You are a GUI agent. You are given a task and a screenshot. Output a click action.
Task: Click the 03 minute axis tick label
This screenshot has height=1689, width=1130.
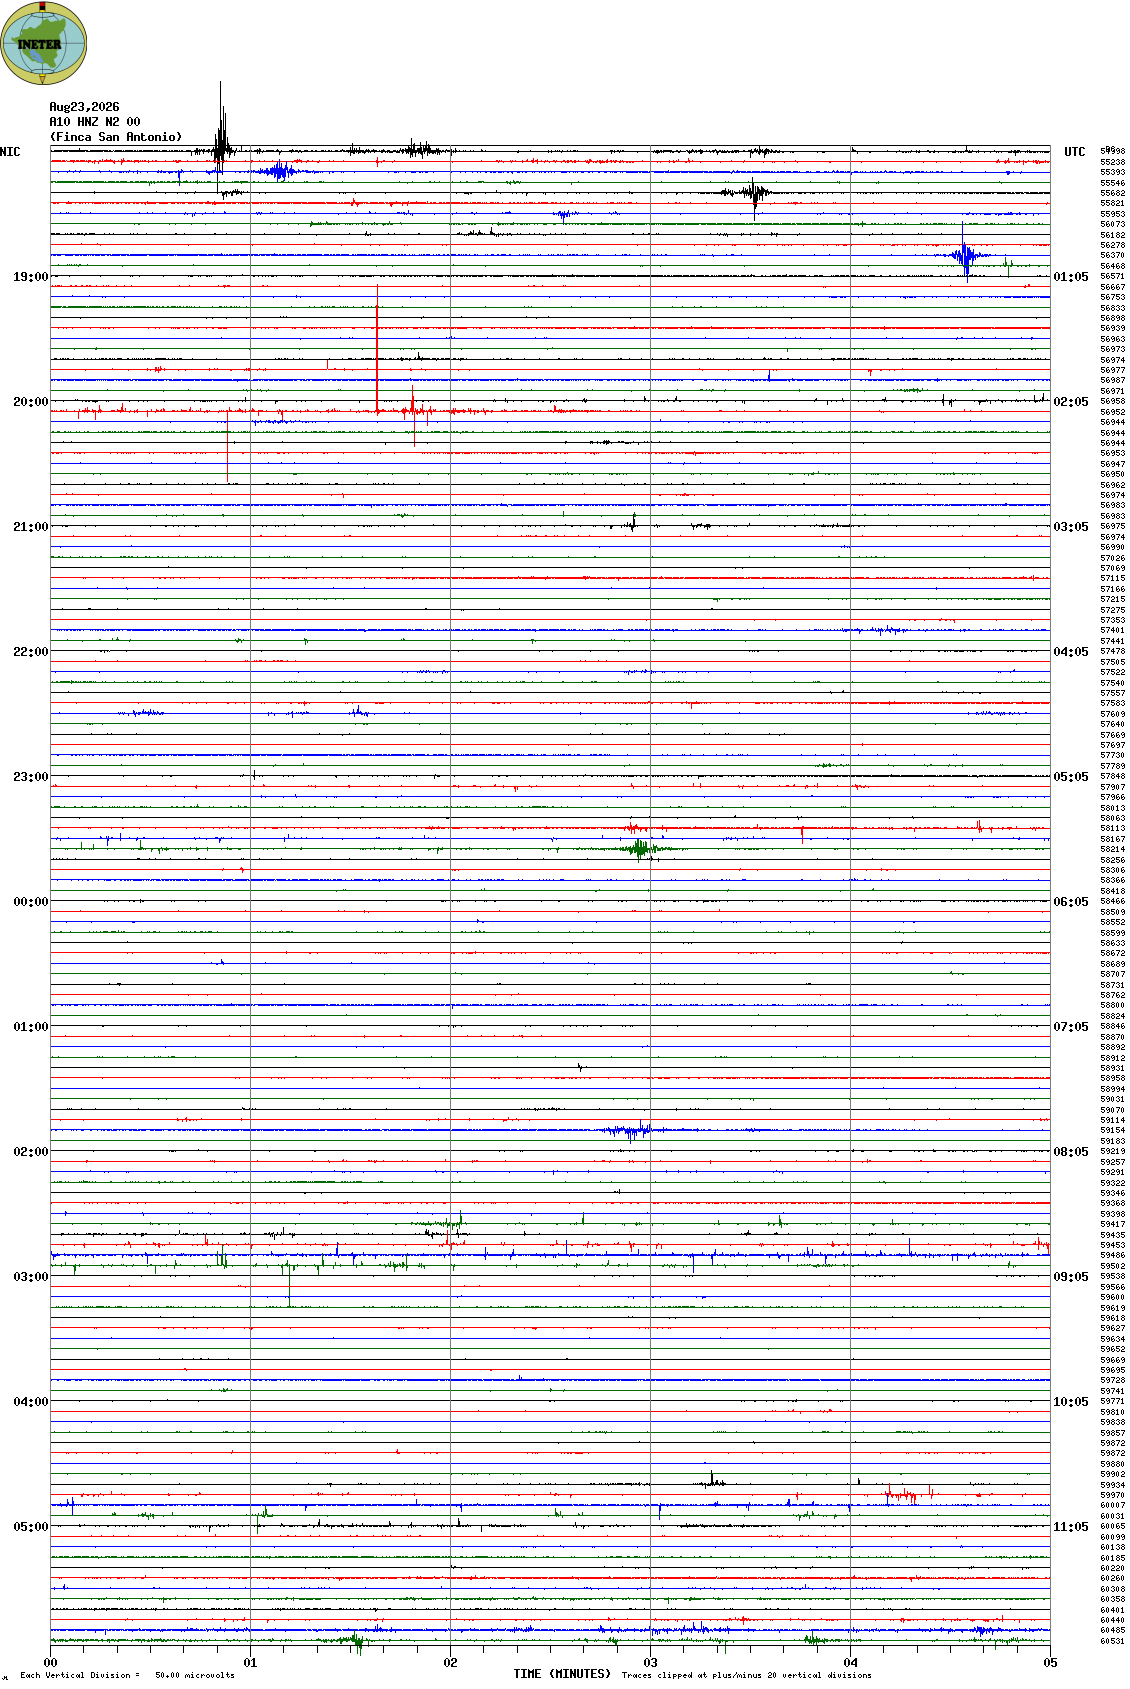point(650,1663)
